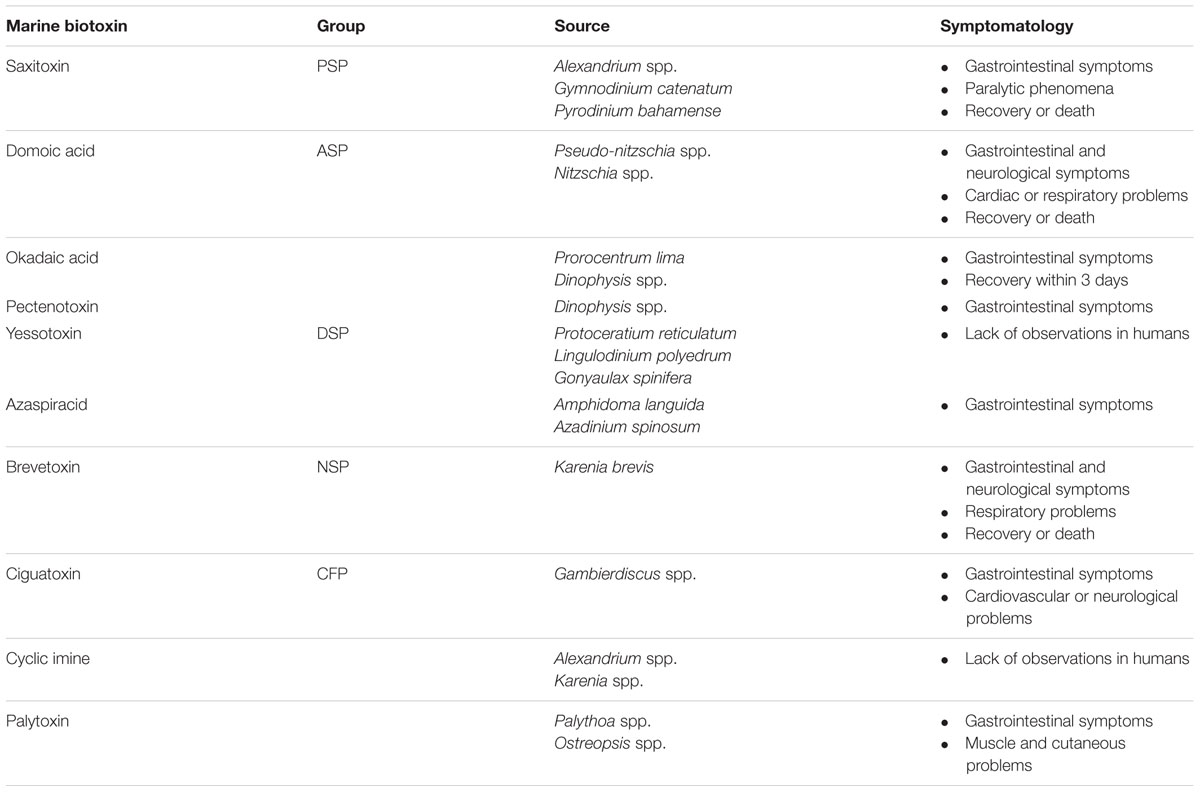Select Pyrodinium bahamense source text
This screenshot has height=792, width=1200.
638,111
